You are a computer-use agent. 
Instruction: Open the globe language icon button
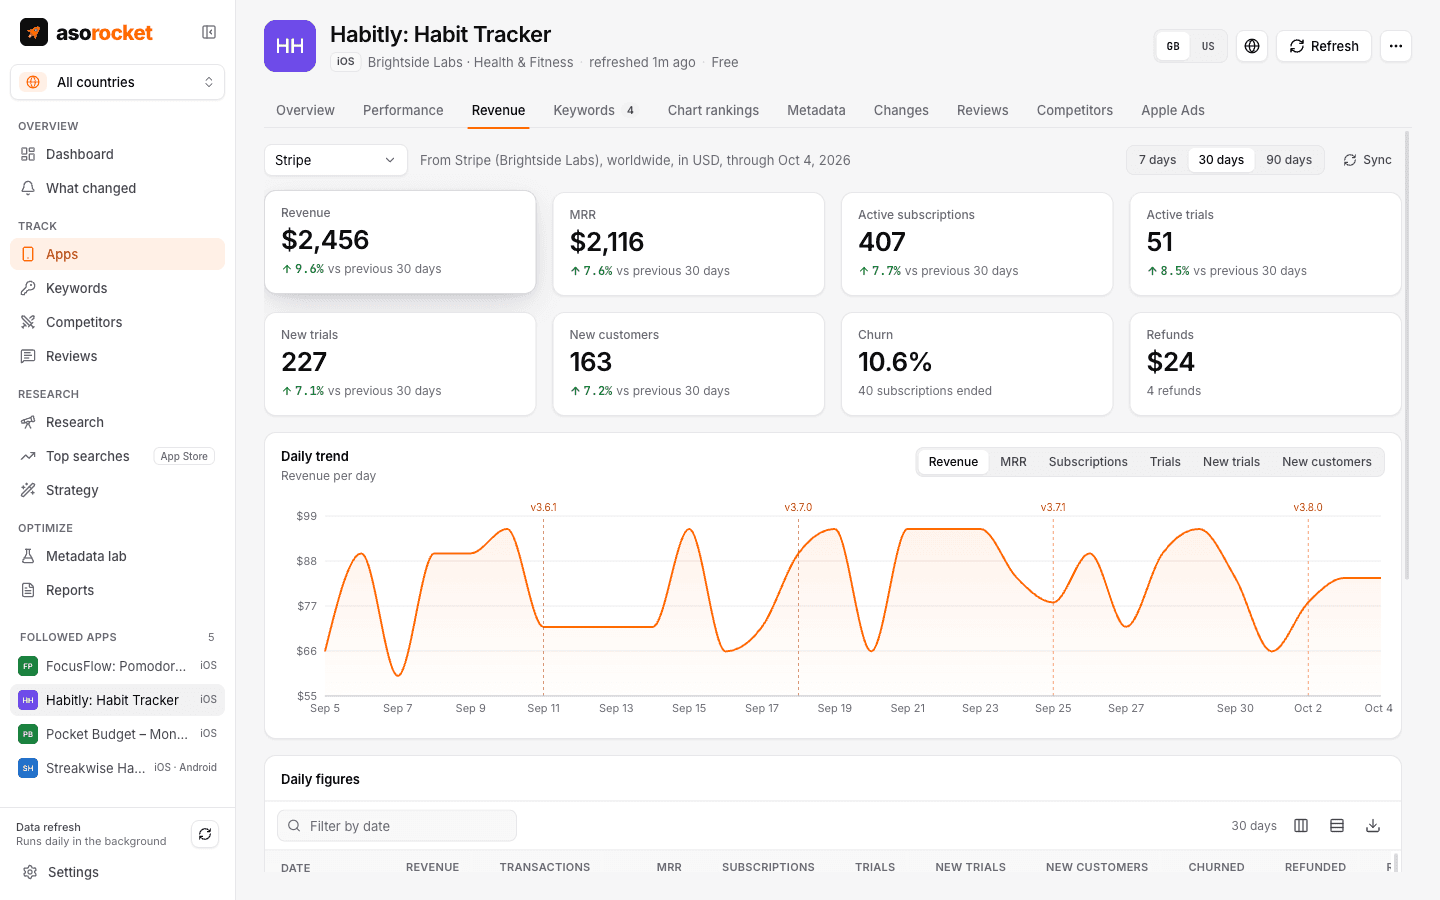coord(1252,46)
